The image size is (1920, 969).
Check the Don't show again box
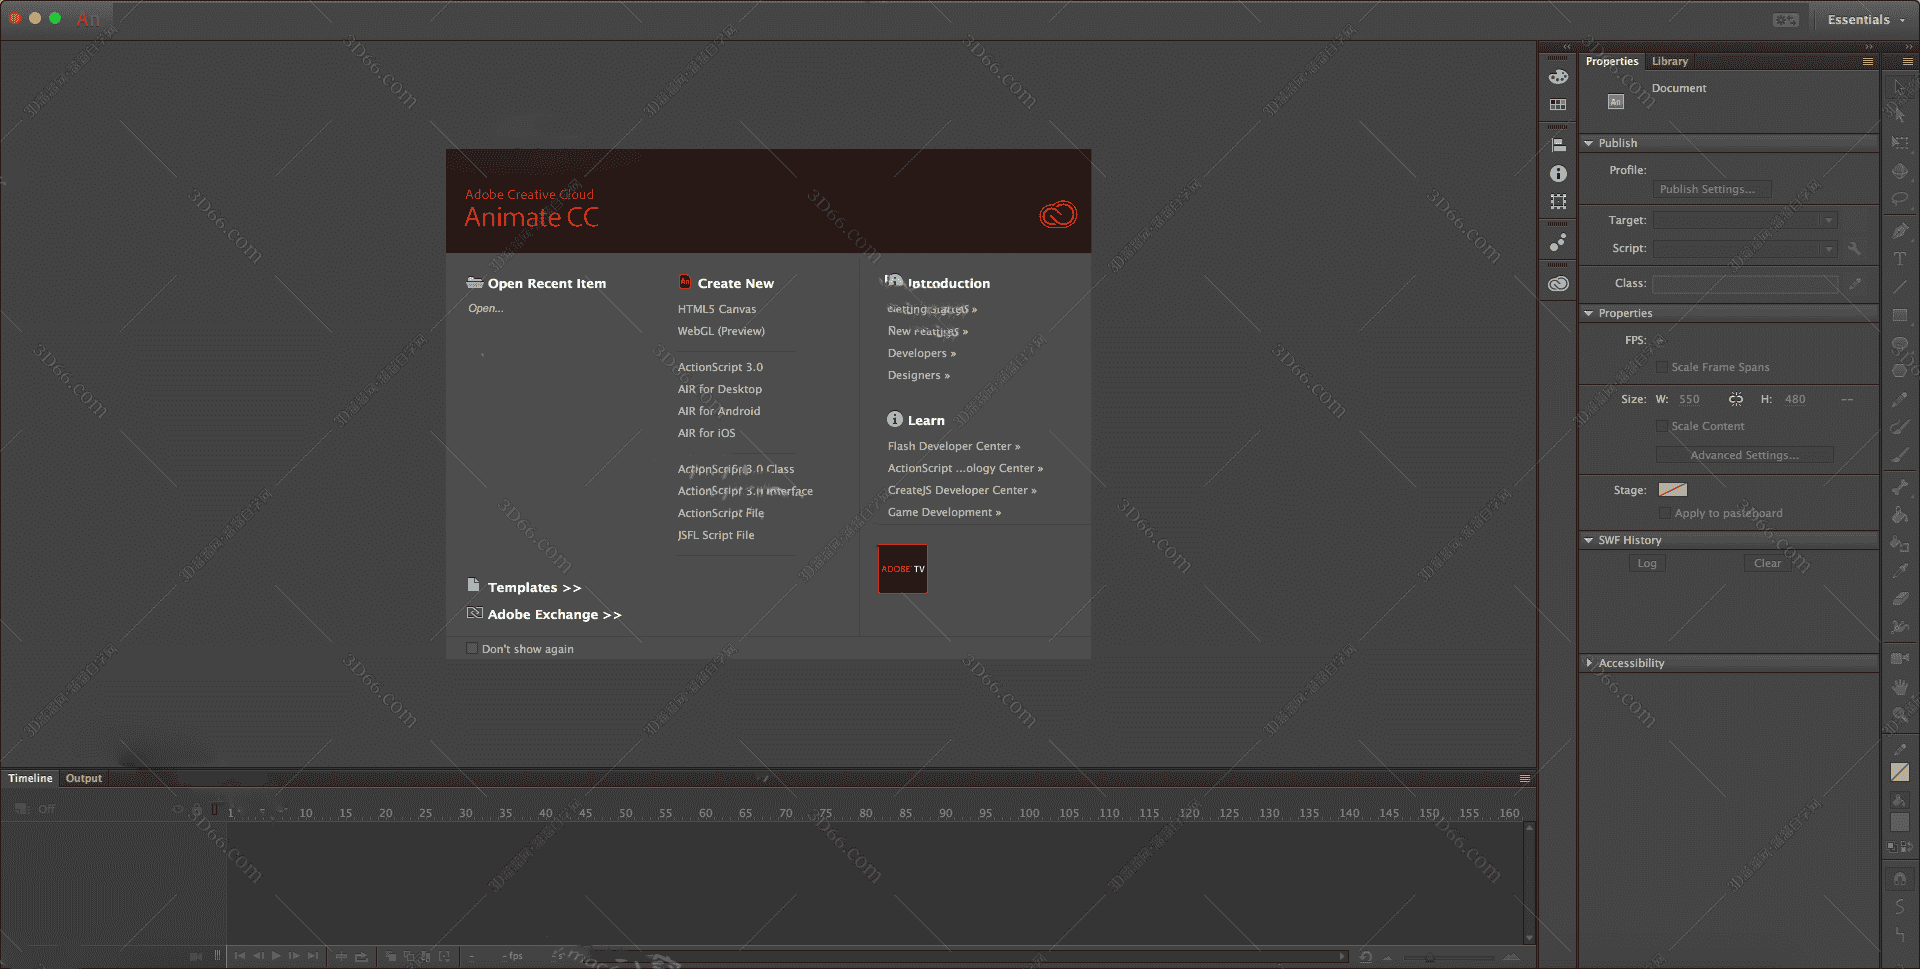[x=472, y=649]
